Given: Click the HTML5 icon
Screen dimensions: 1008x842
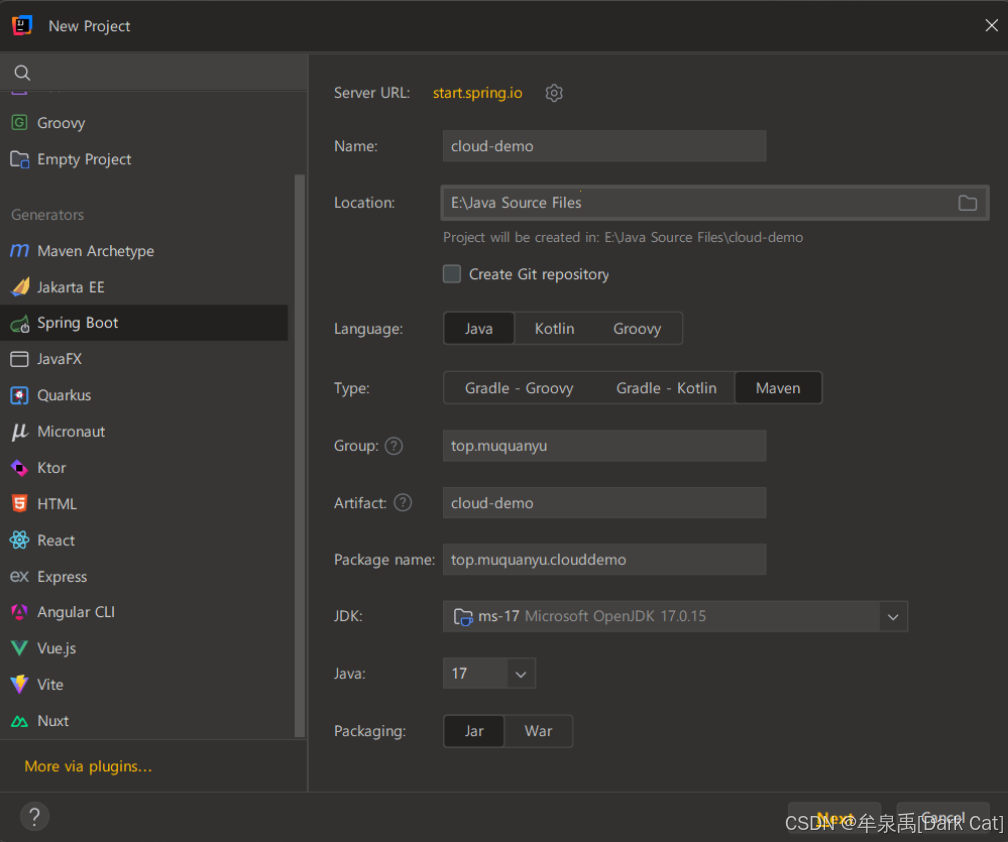Looking at the screenshot, I should point(19,503).
